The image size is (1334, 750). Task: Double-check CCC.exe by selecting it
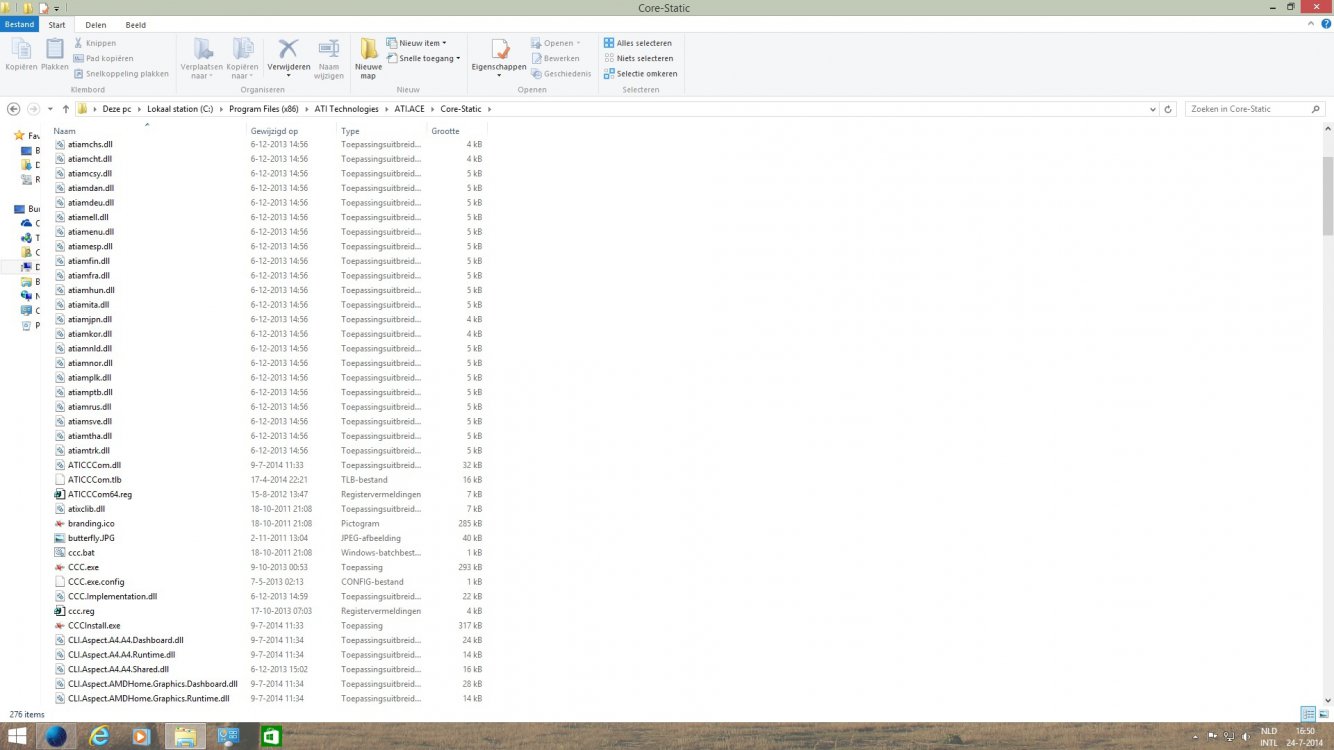pos(83,567)
